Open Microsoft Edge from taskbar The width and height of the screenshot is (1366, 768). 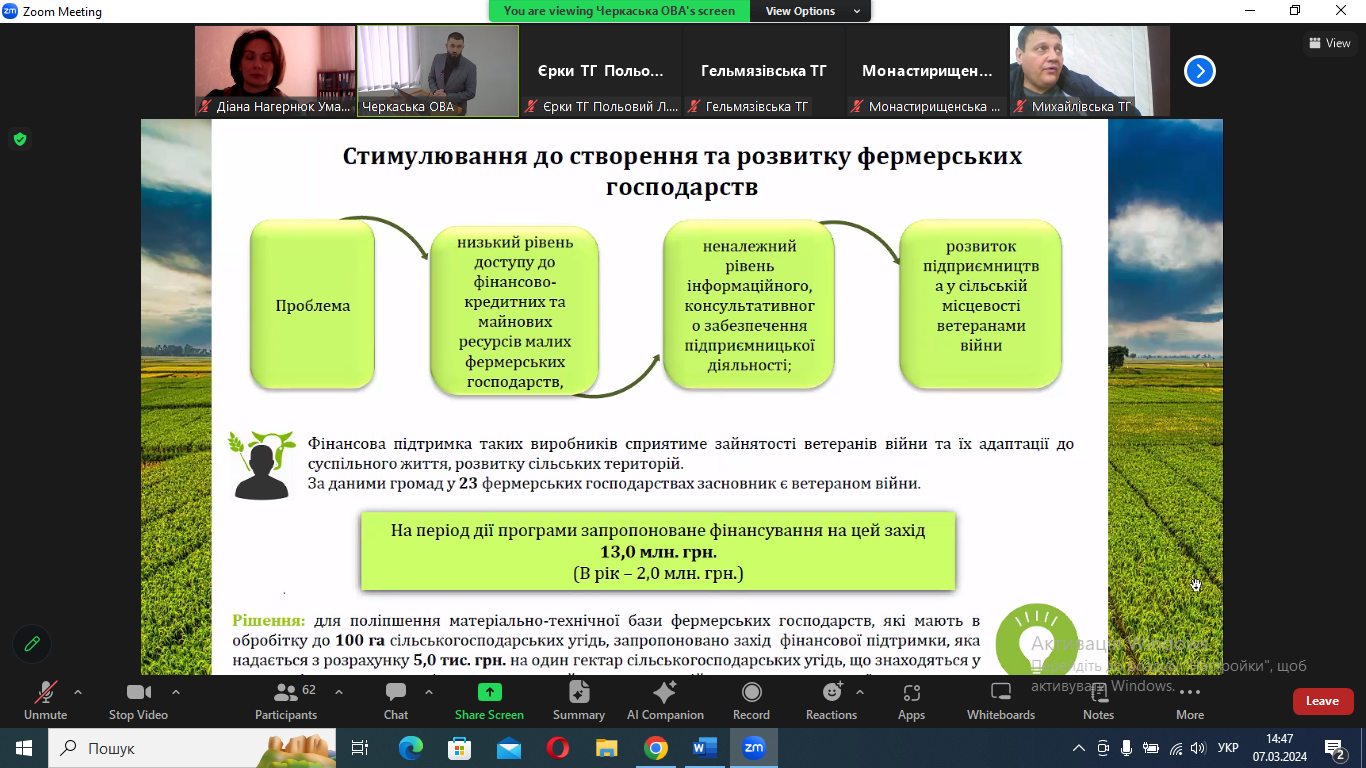(411, 748)
